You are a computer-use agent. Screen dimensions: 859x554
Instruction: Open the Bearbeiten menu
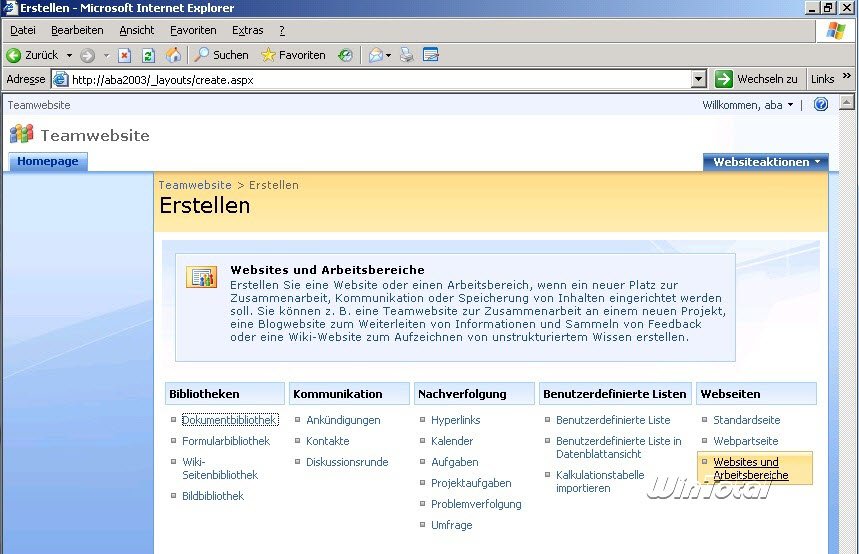77,30
